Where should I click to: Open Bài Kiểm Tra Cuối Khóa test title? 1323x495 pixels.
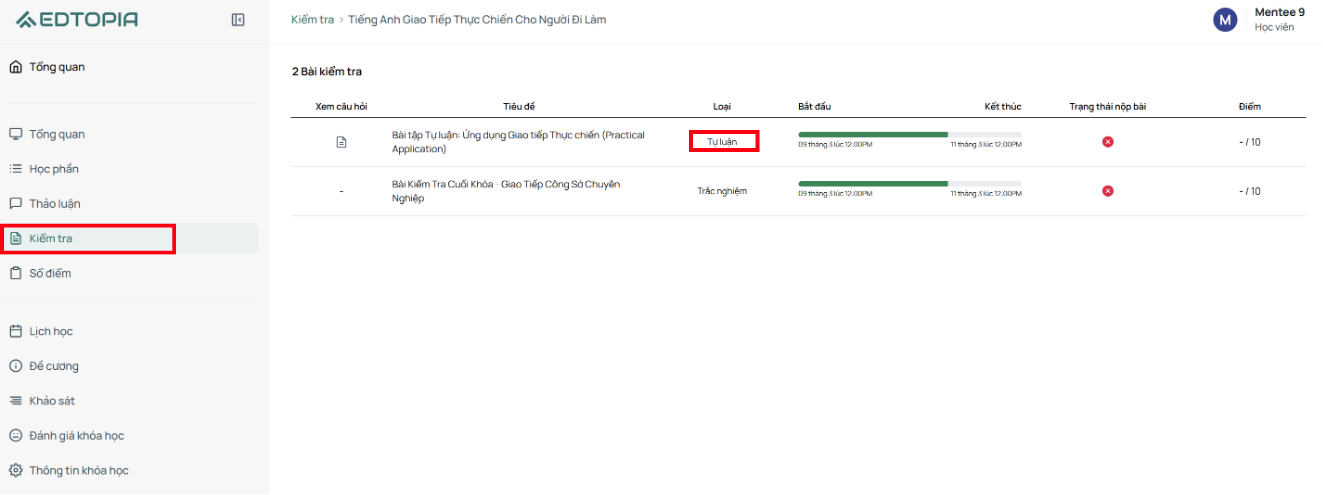tap(506, 191)
